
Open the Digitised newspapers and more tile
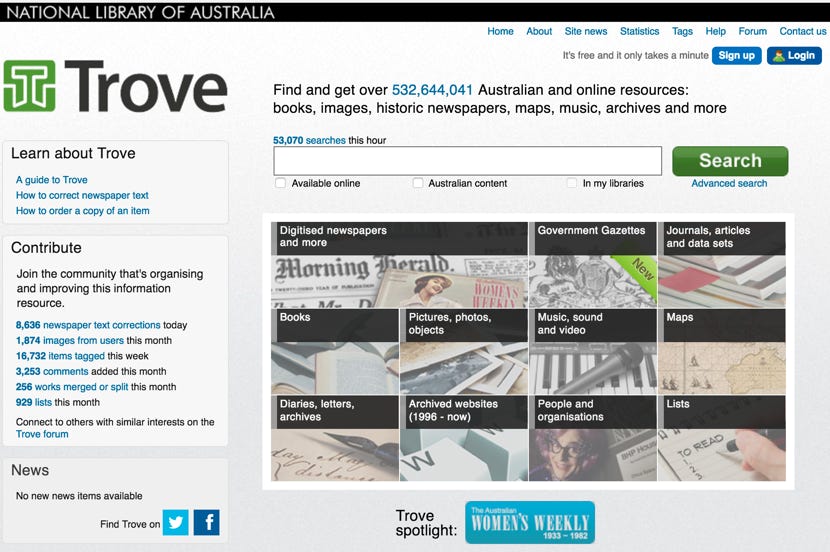[399, 264]
